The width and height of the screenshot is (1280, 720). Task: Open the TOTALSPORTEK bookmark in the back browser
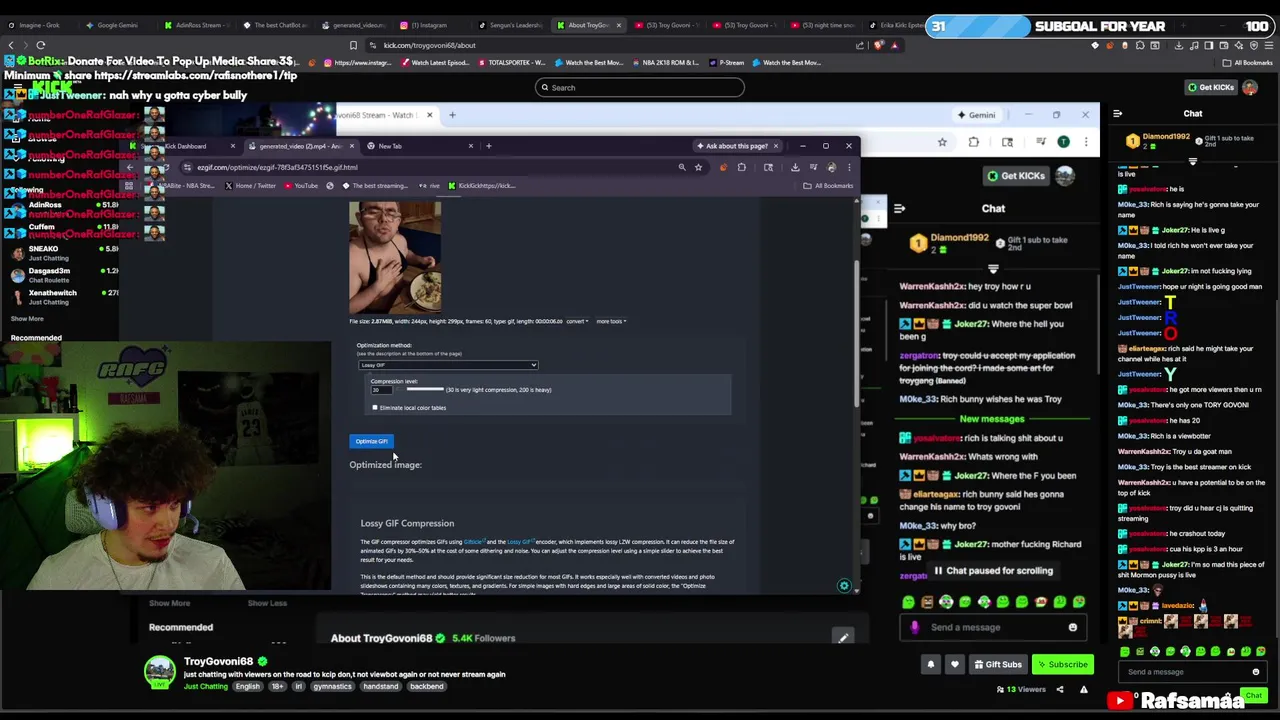point(512,63)
